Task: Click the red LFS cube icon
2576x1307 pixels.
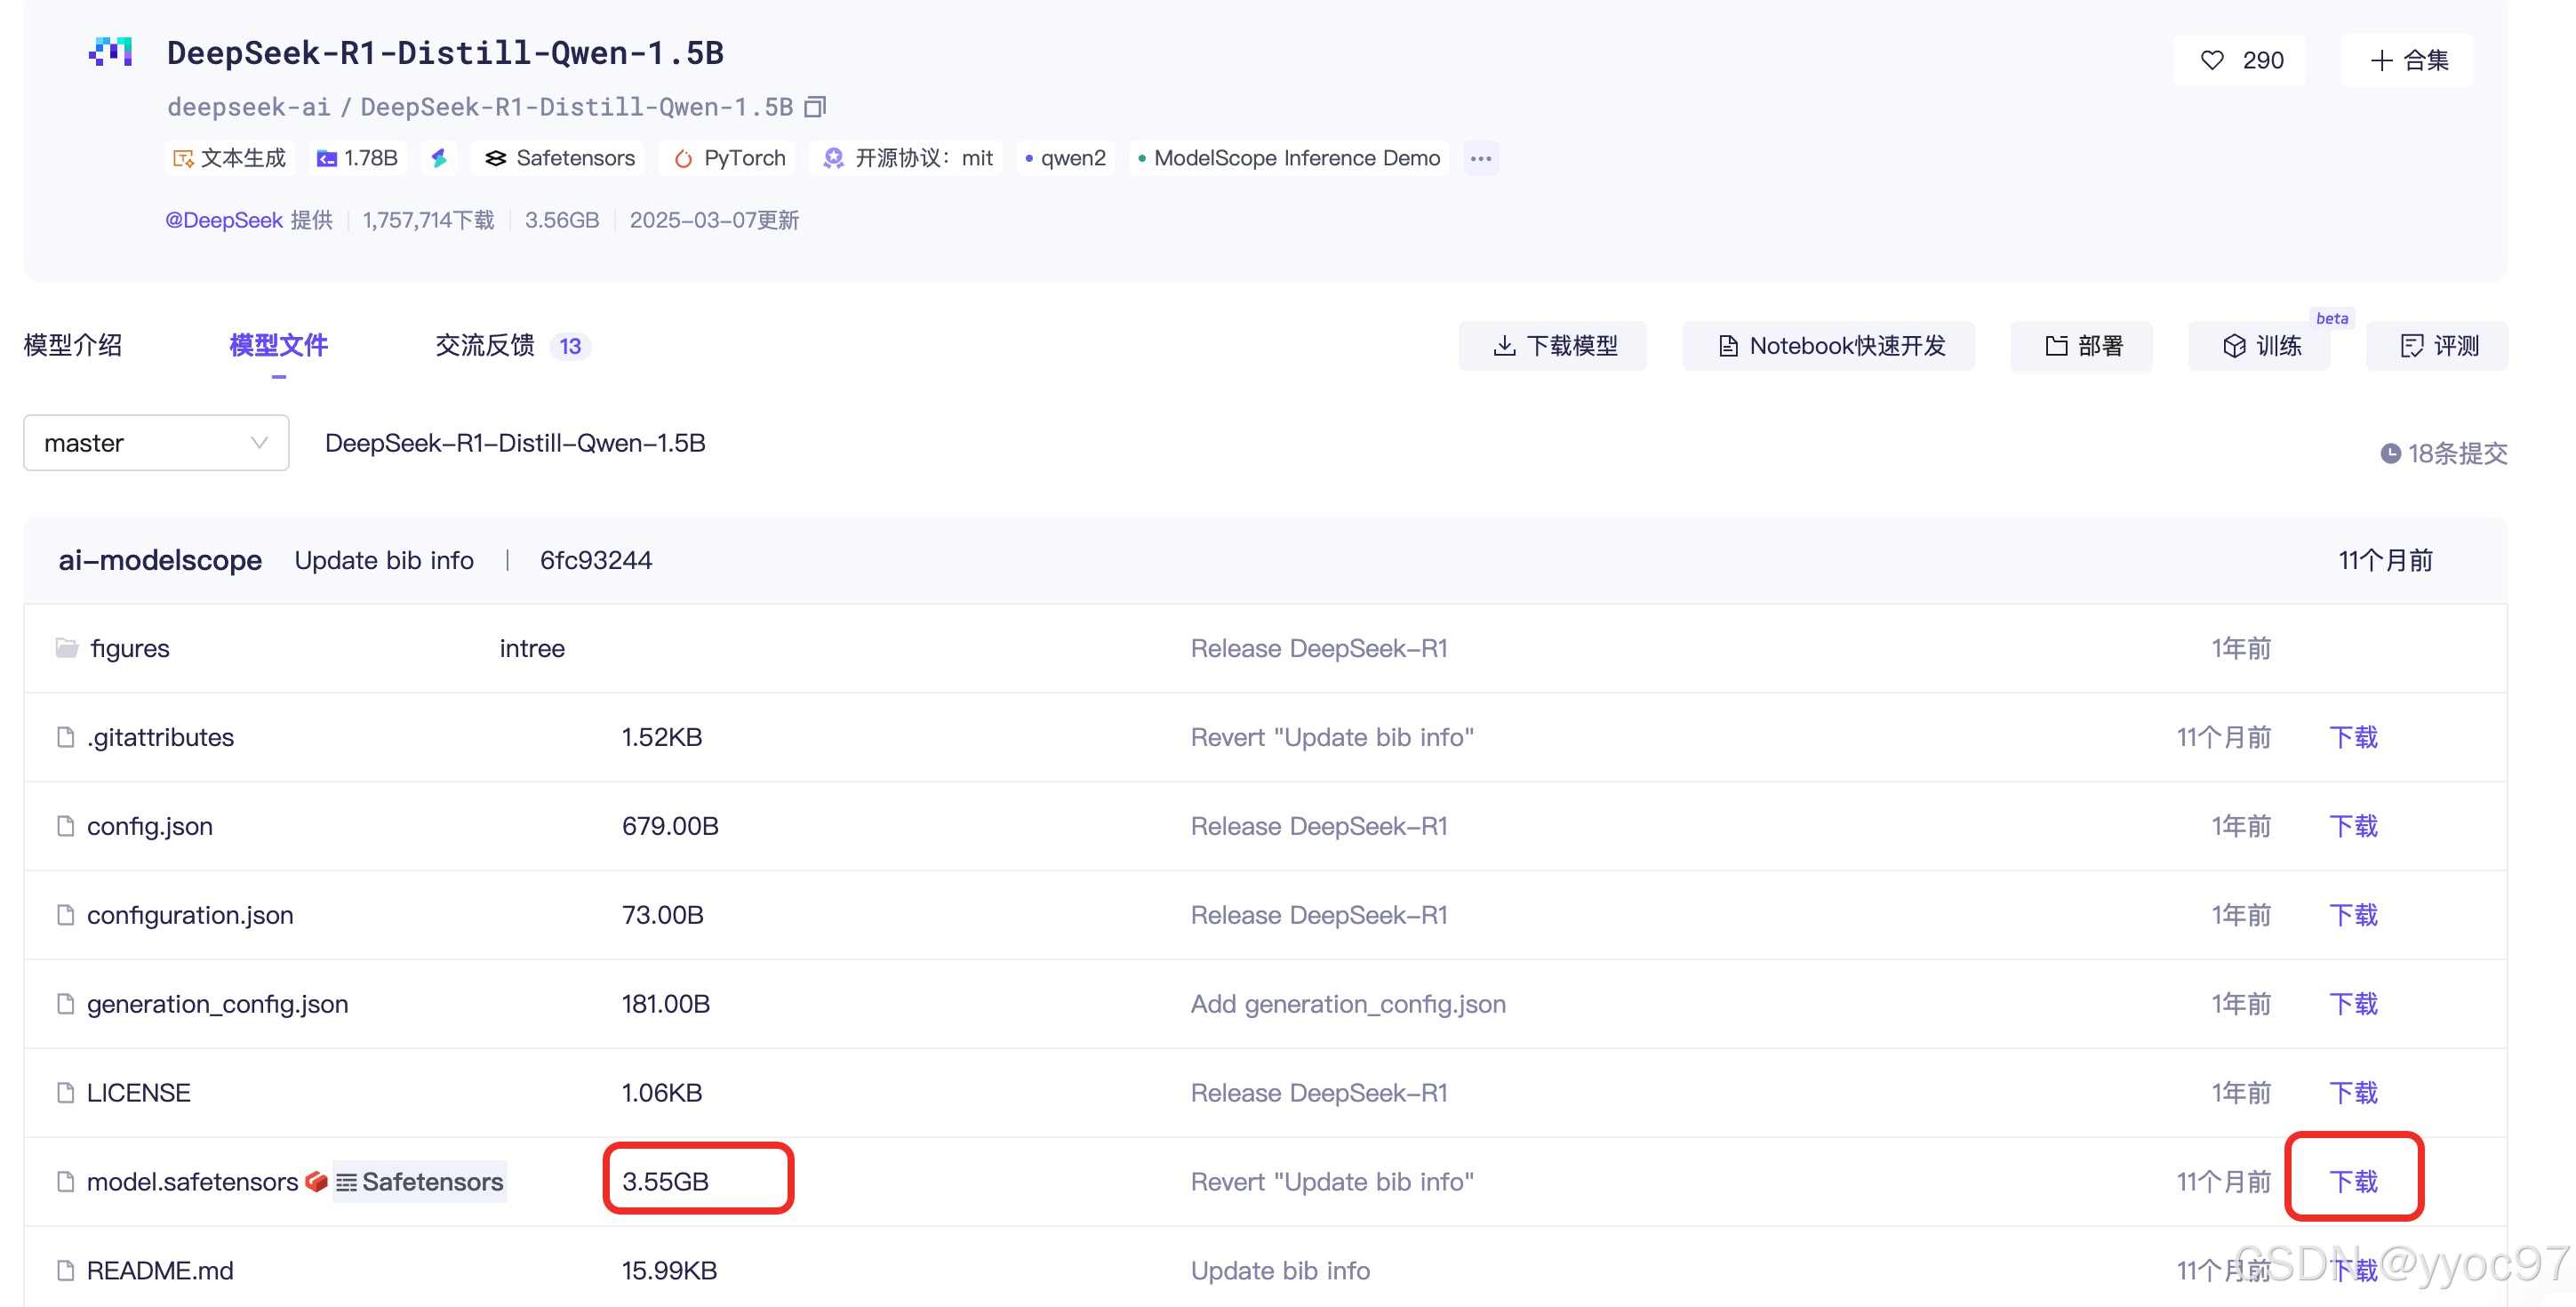Action: 316,1181
